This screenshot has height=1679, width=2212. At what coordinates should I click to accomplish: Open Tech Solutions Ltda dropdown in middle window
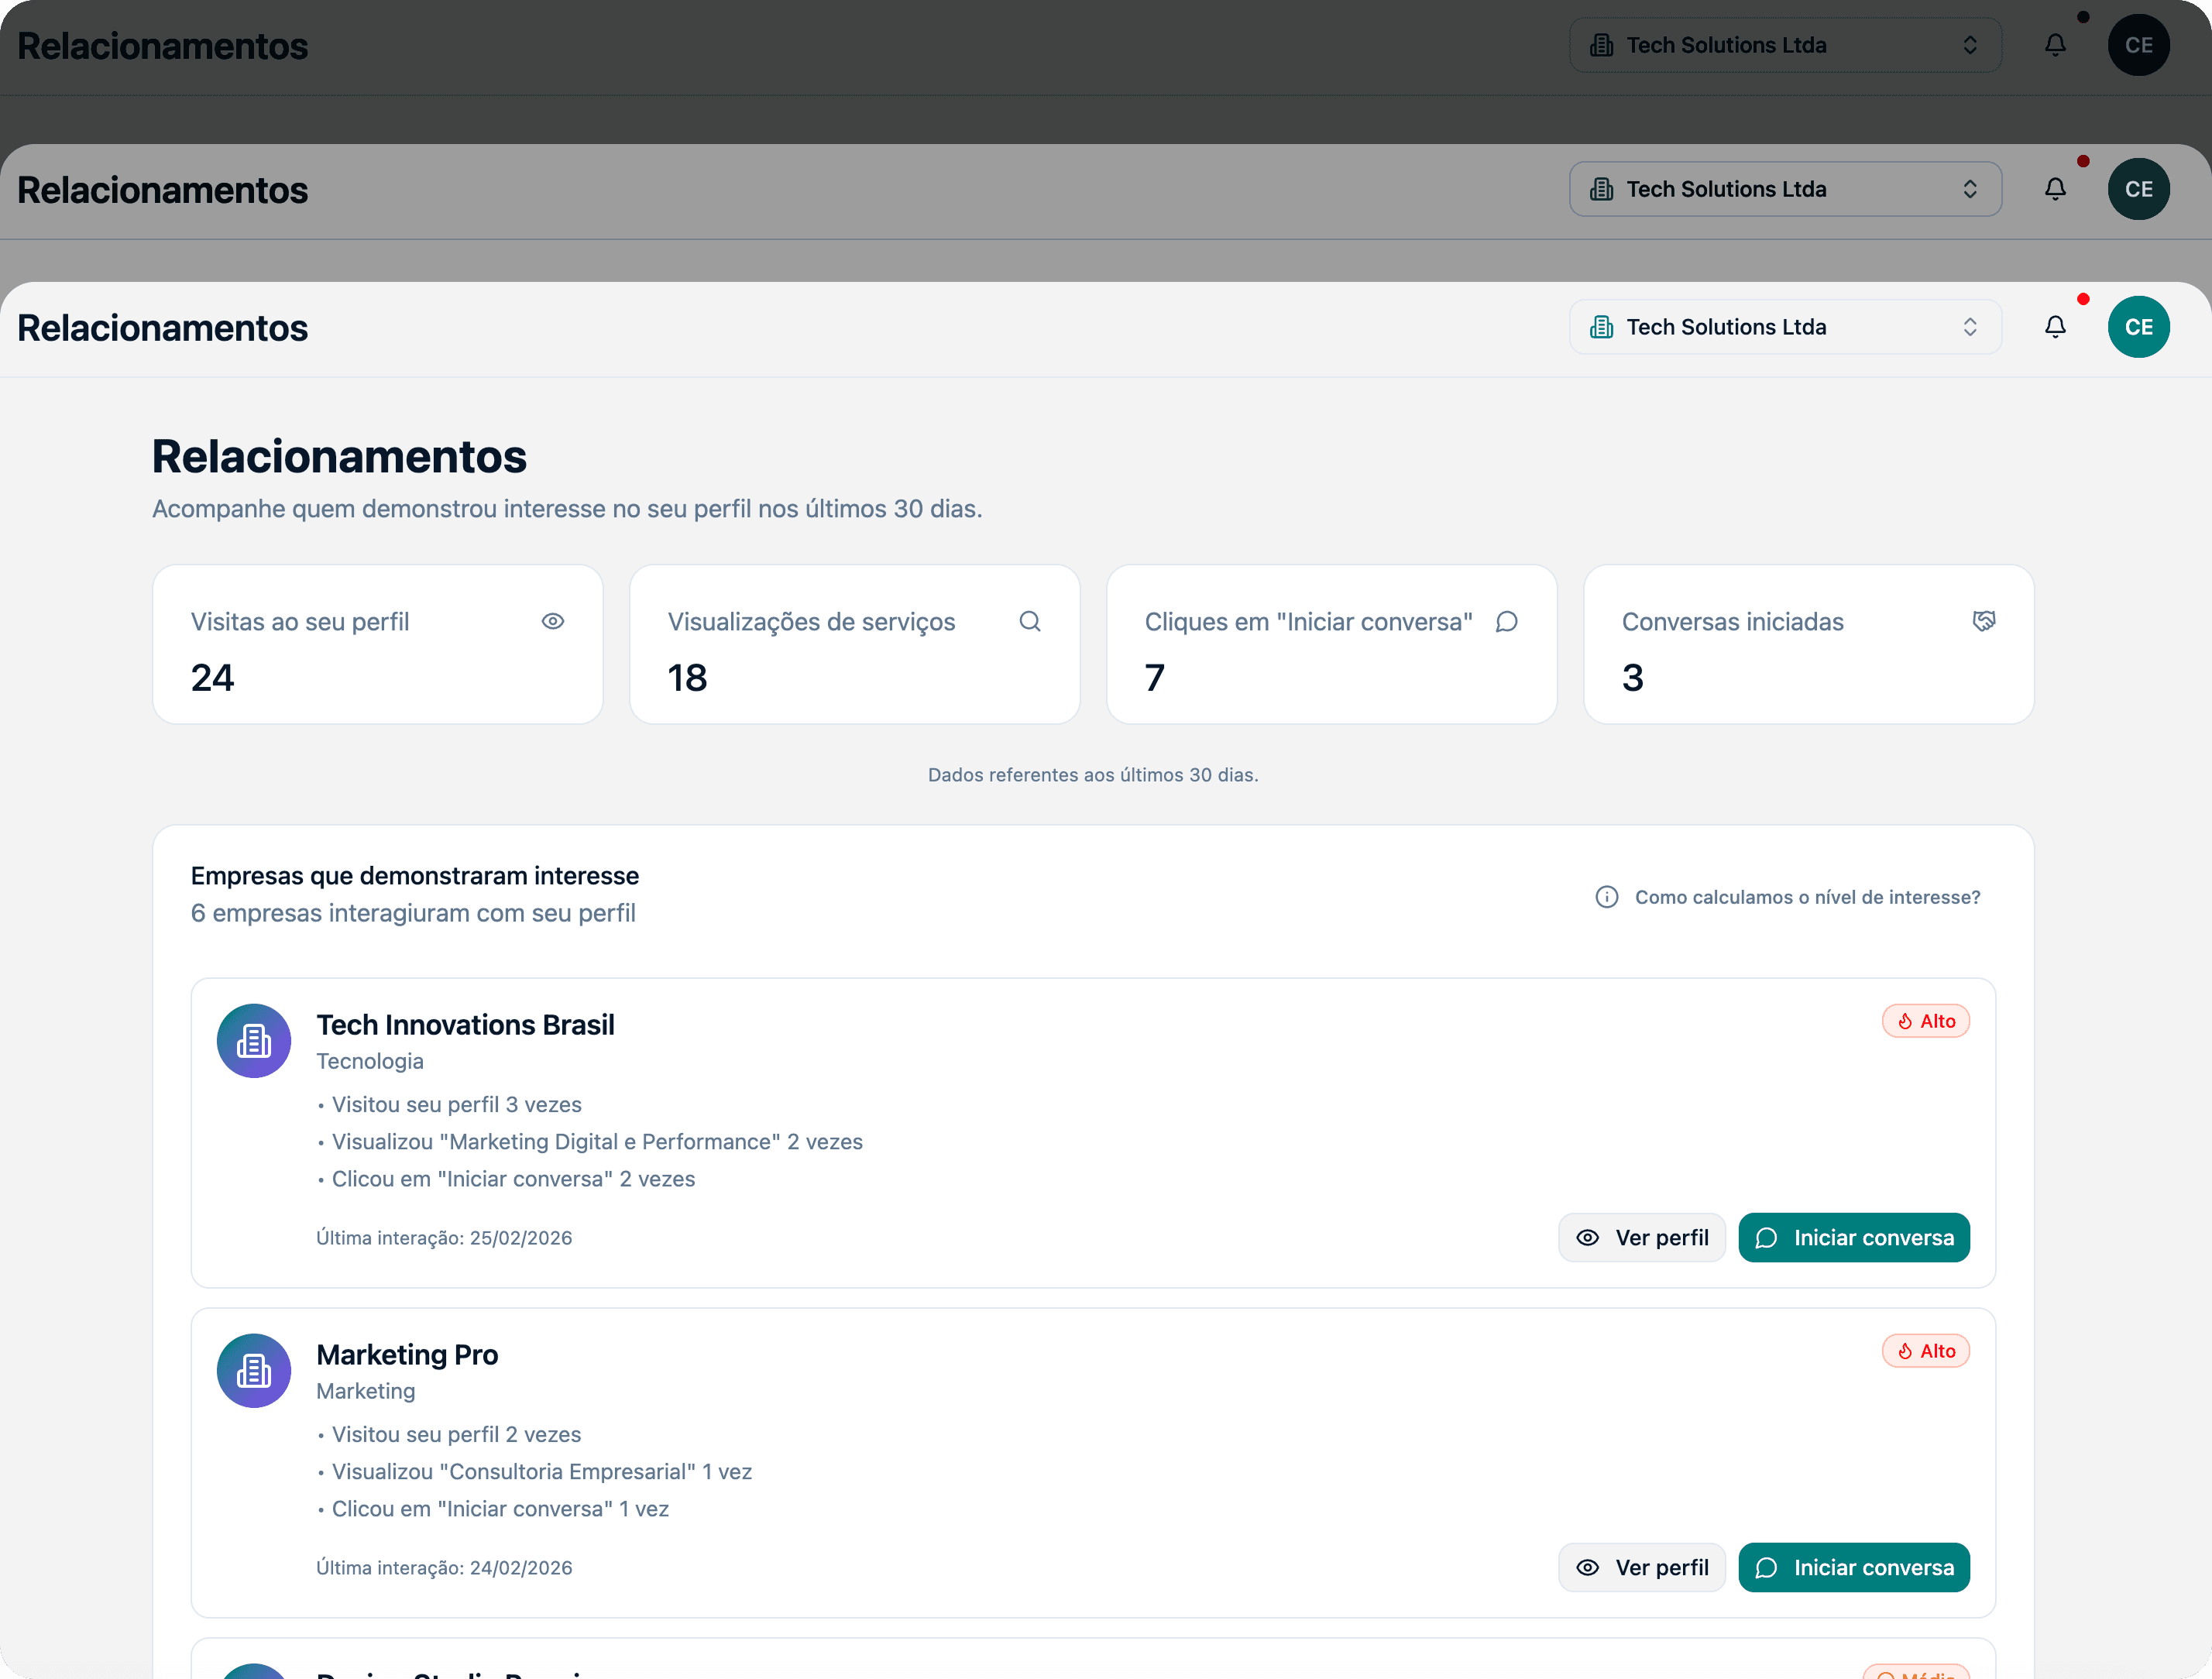point(1785,189)
